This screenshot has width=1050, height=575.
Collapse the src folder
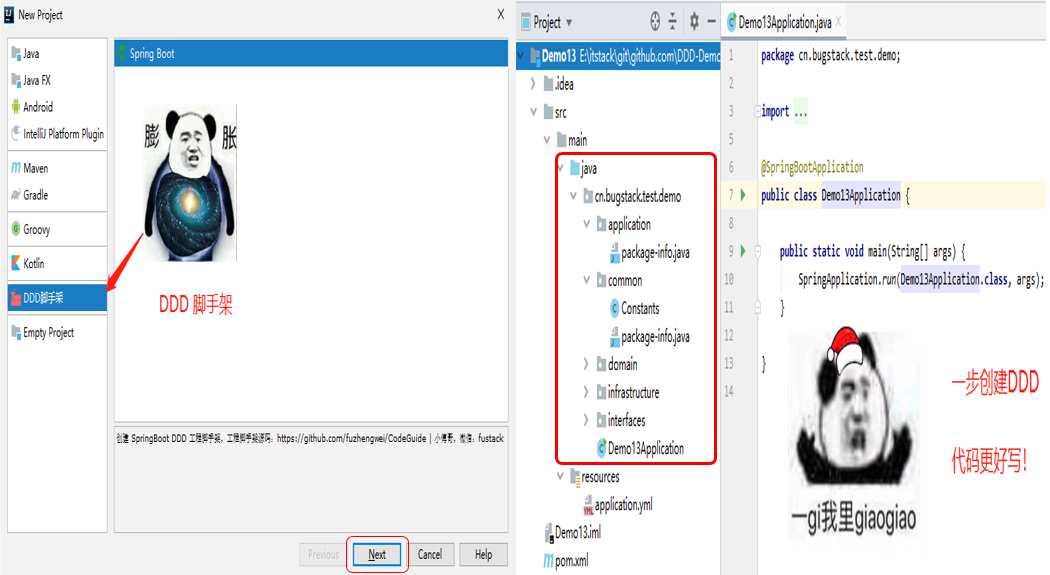point(533,112)
